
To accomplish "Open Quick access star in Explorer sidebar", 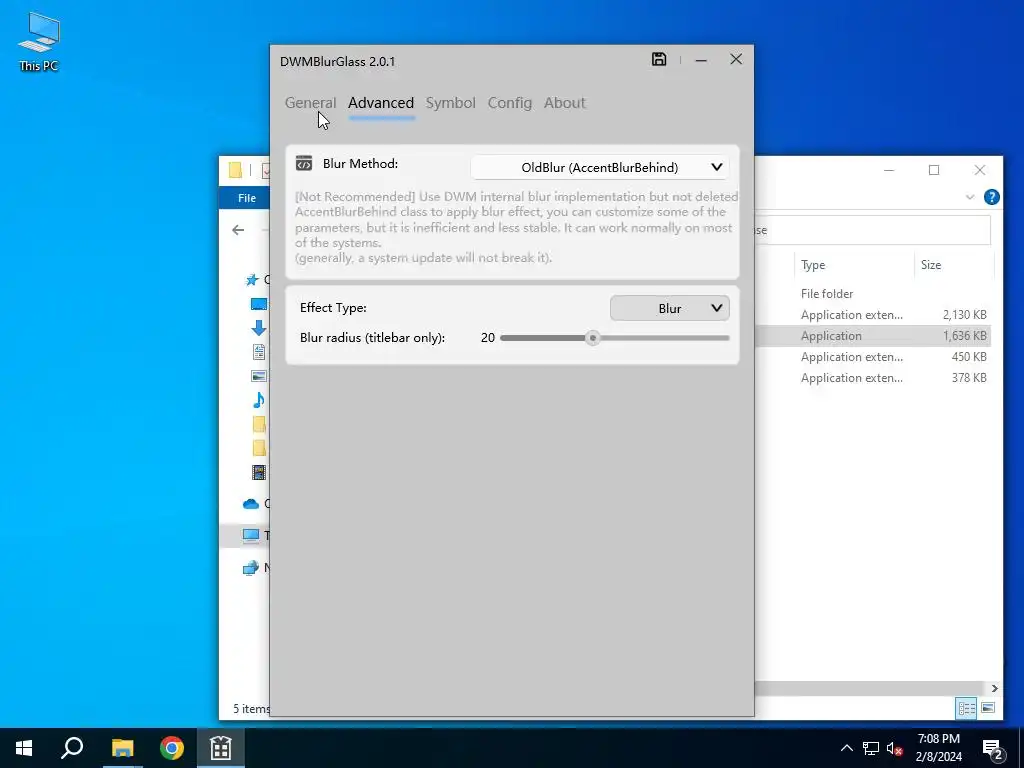I will coord(251,280).
